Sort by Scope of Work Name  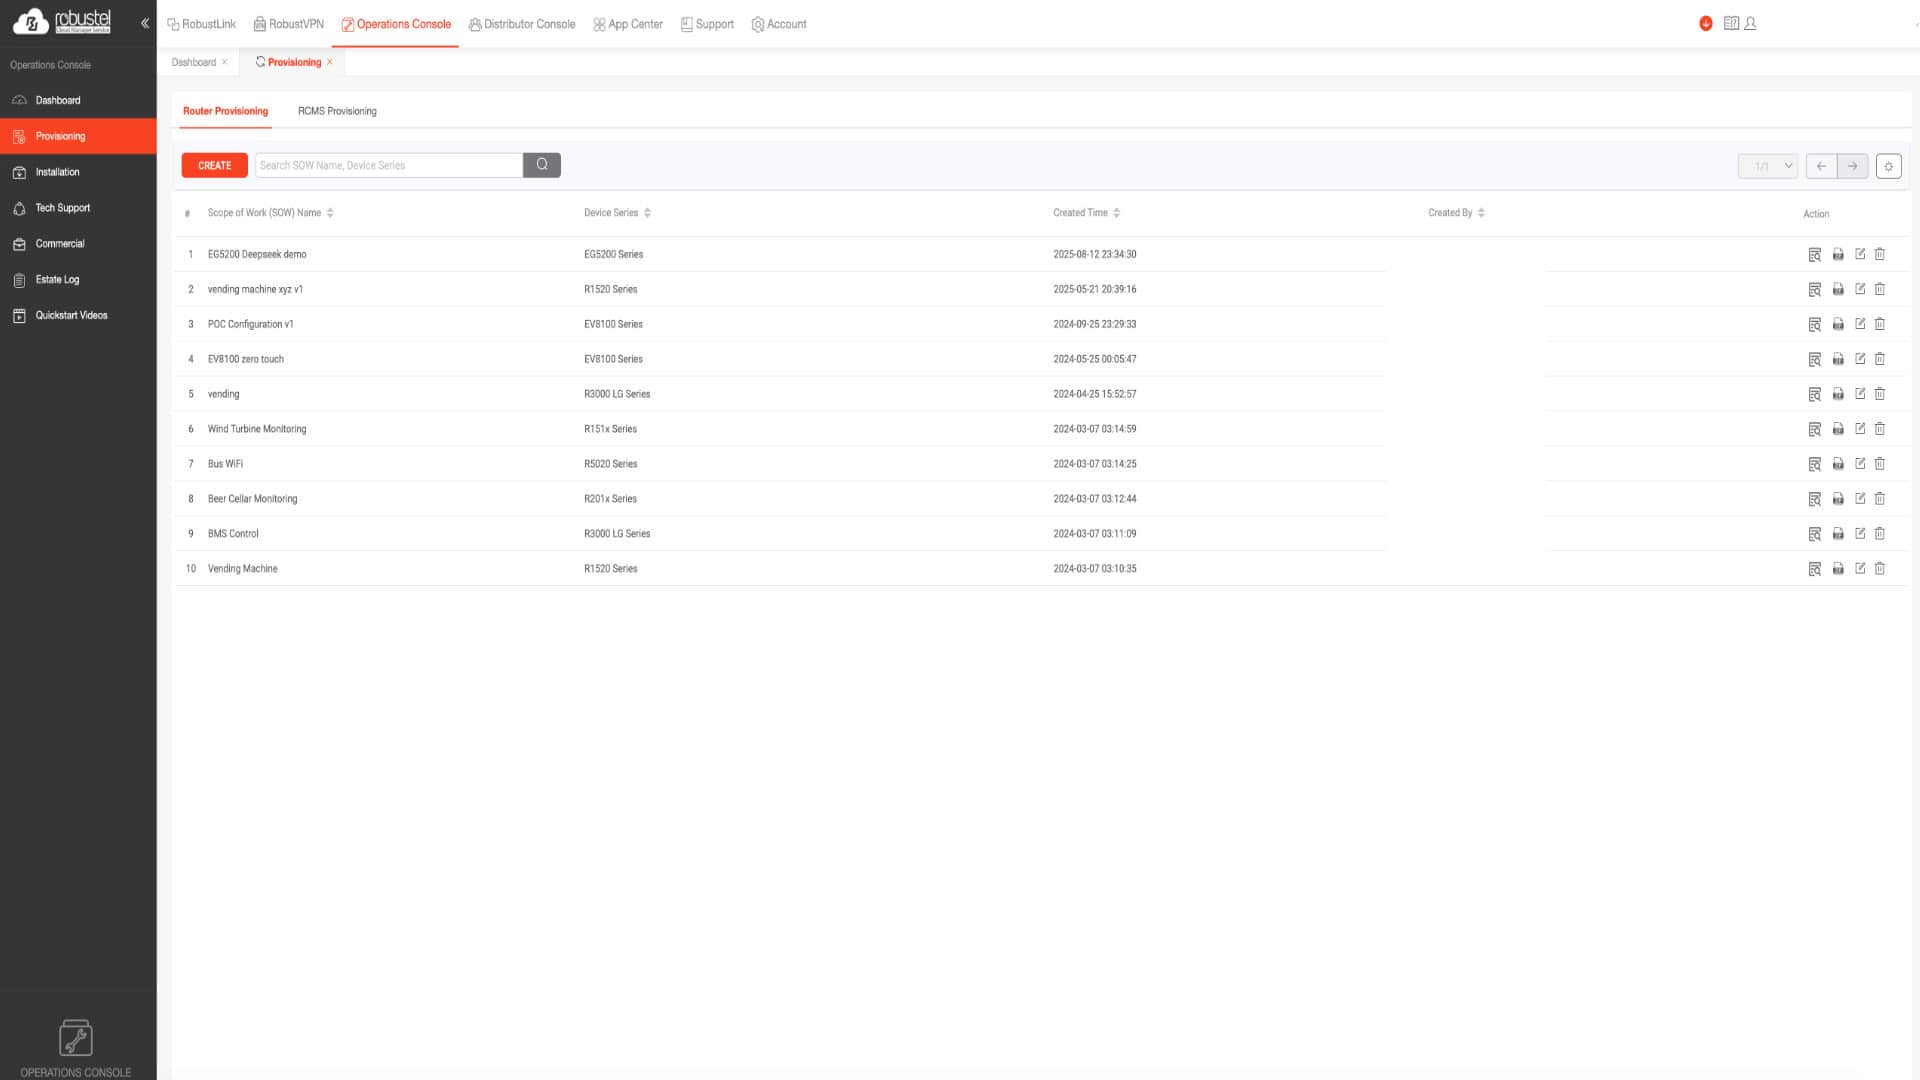click(330, 213)
